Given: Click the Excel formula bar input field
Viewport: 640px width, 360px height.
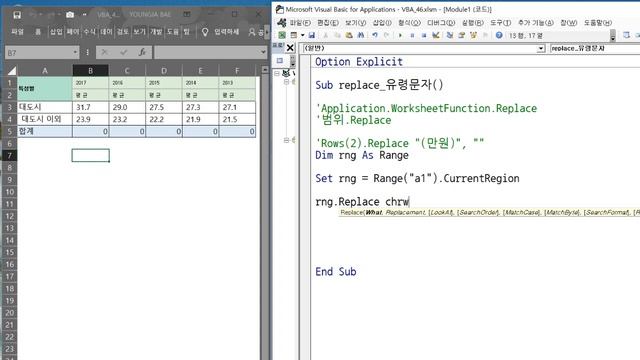Looking at the screenshot, I should (207, 52).
